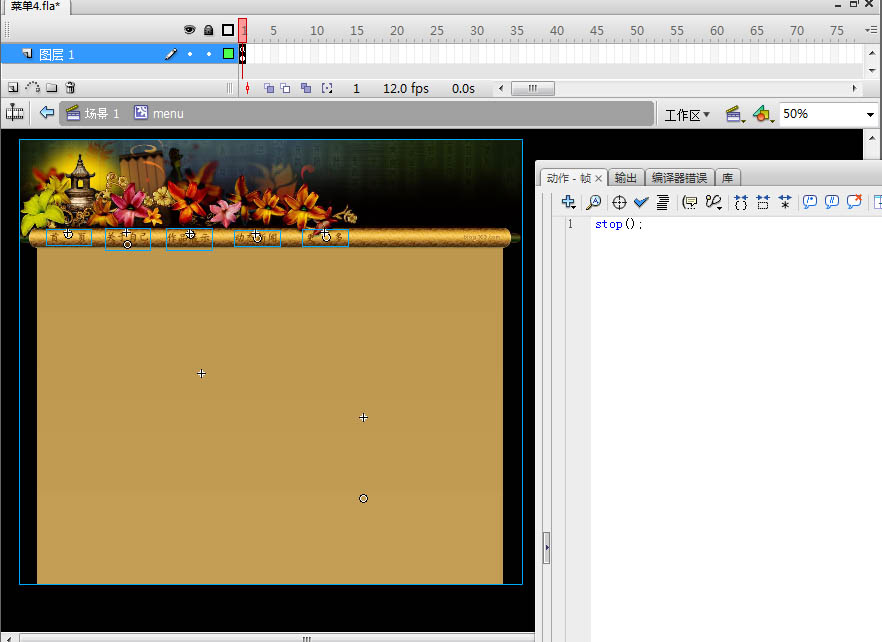Click the show all layers as outlines square
This screenshot has height=642, width=882.
228,30
